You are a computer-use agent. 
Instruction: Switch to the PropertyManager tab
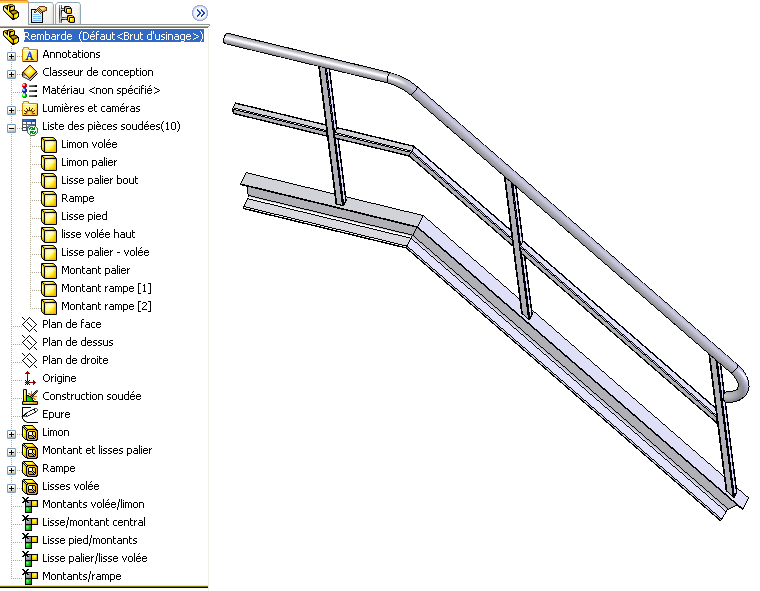(x=39, y=13)
